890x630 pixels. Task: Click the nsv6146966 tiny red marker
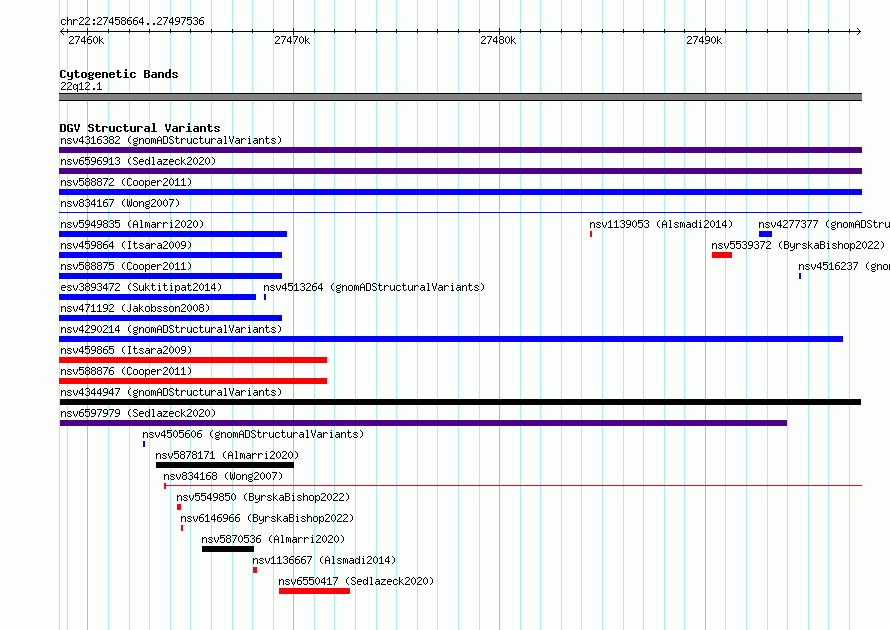click(x=182, y=528)
